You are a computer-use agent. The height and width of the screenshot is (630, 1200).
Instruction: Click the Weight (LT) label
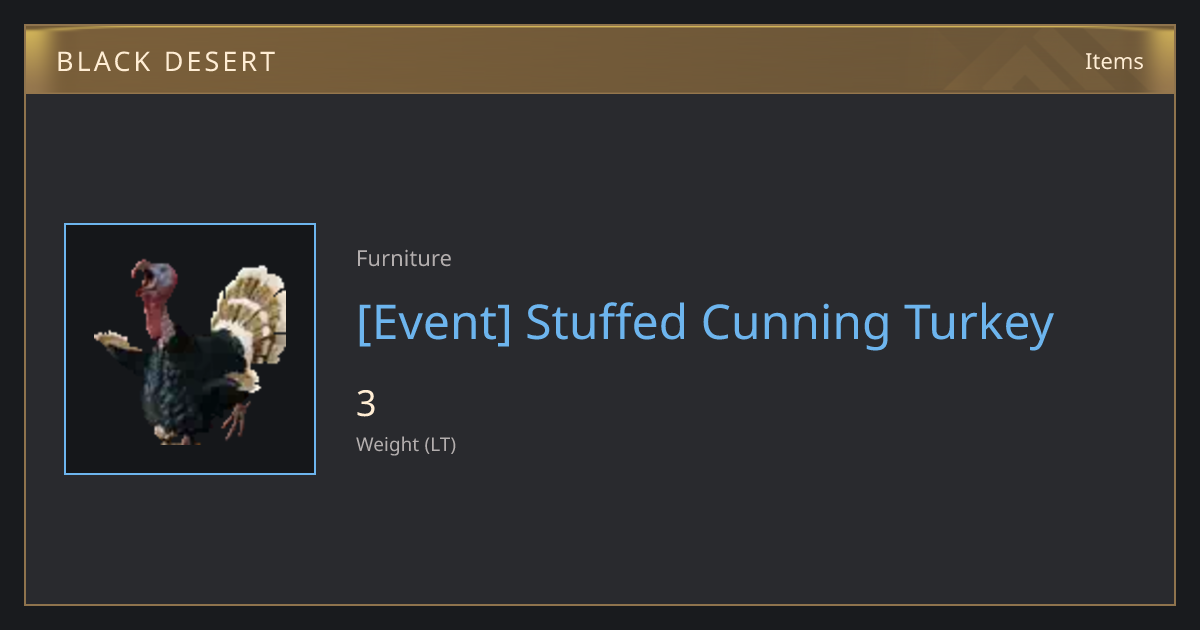pos(406,444)
